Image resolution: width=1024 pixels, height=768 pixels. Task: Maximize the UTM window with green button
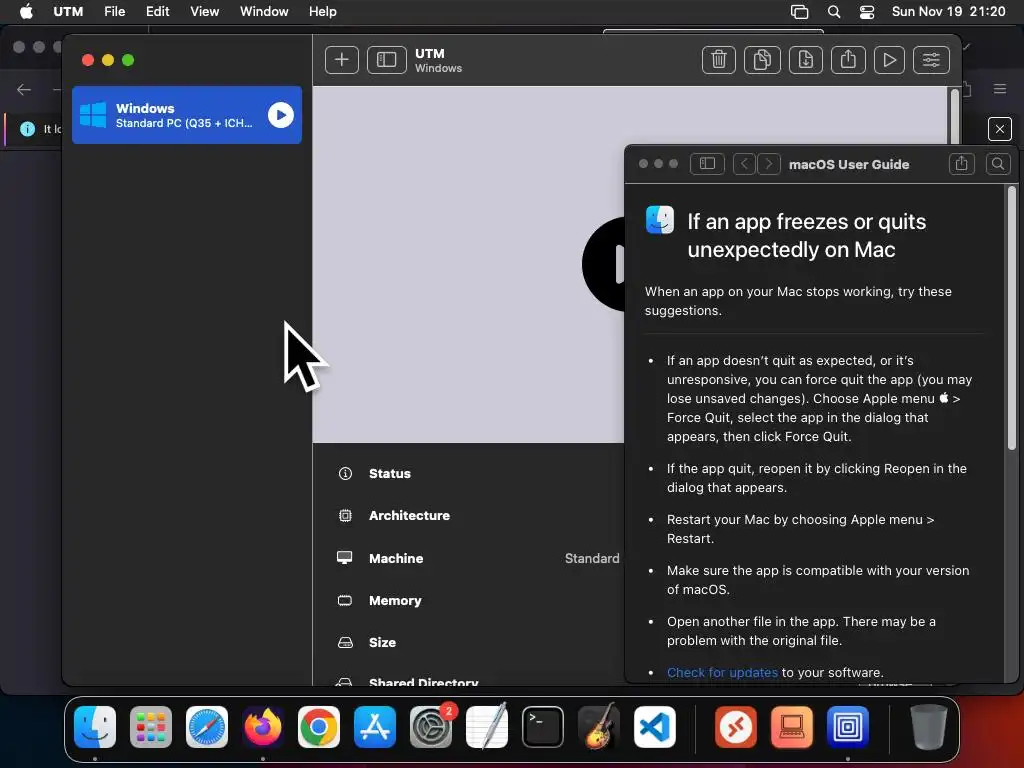tap(128, 60)
